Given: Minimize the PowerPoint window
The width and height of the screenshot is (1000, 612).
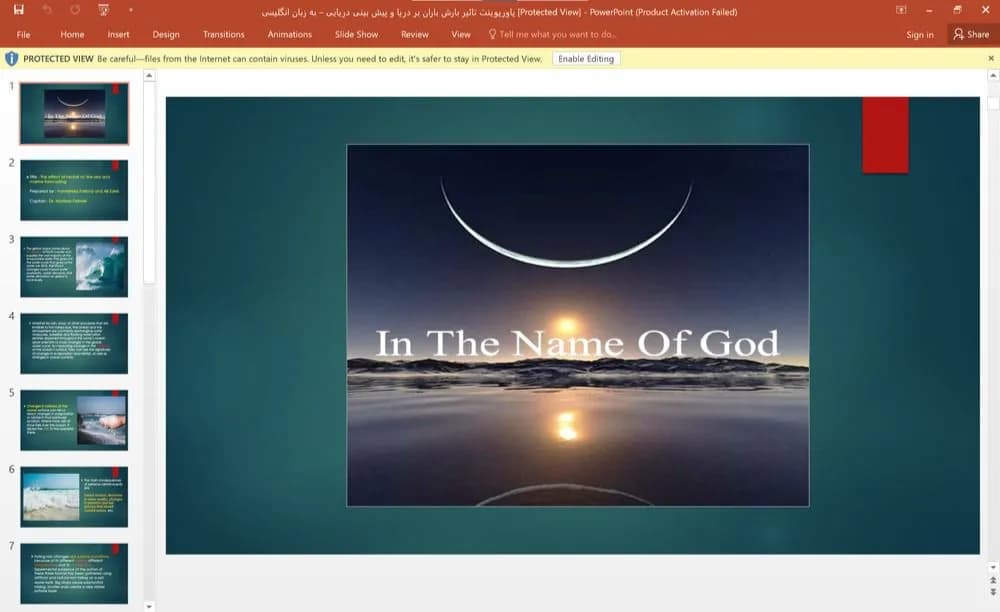Looking at the screenshot, I should [929, 10].
